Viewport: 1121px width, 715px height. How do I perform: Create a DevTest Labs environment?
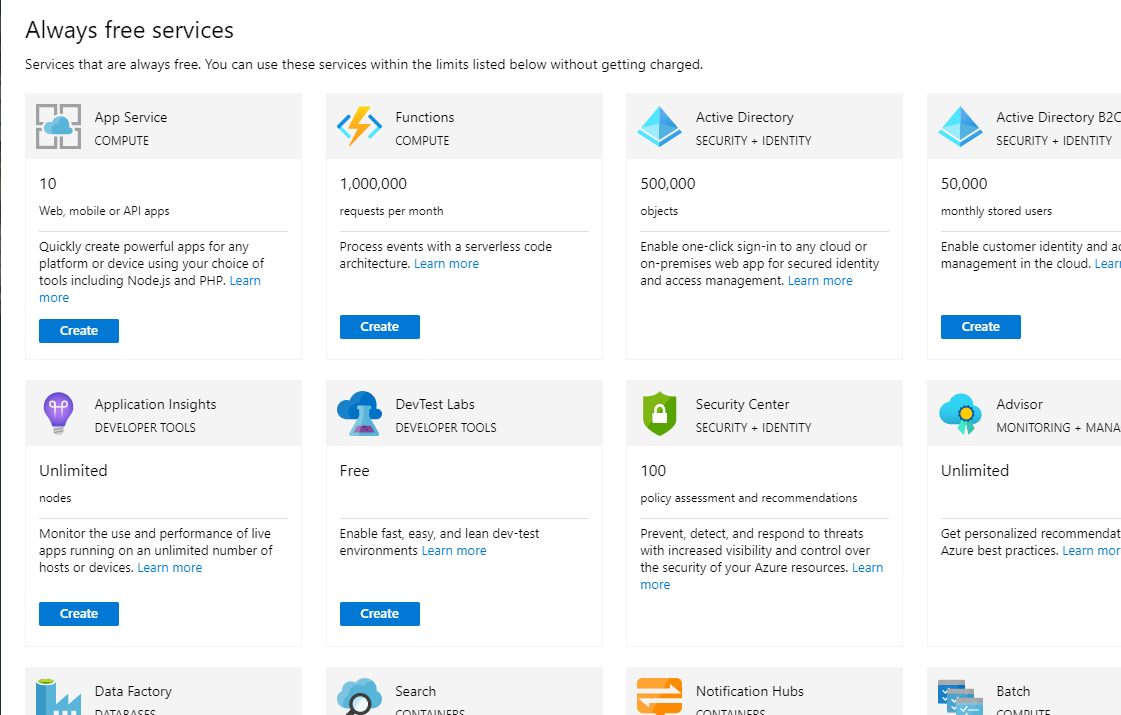(380, 613)
